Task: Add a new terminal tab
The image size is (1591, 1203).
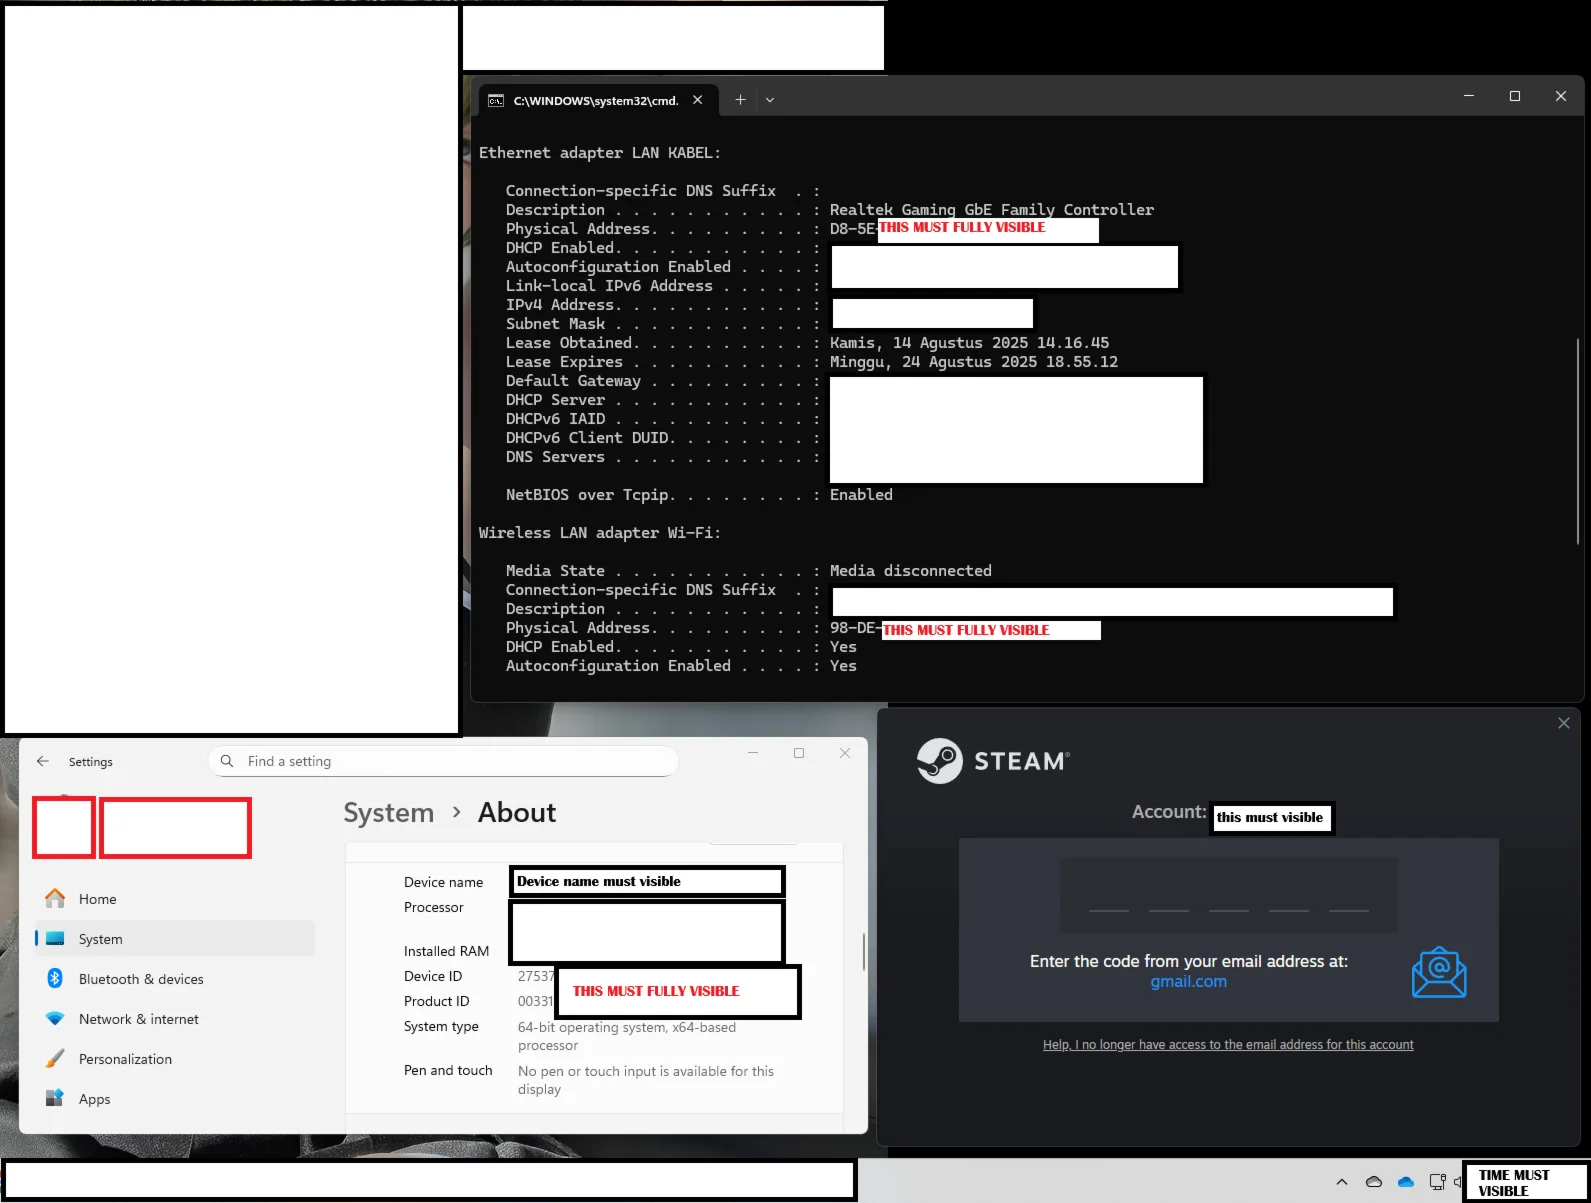Action: coord(740,100)
